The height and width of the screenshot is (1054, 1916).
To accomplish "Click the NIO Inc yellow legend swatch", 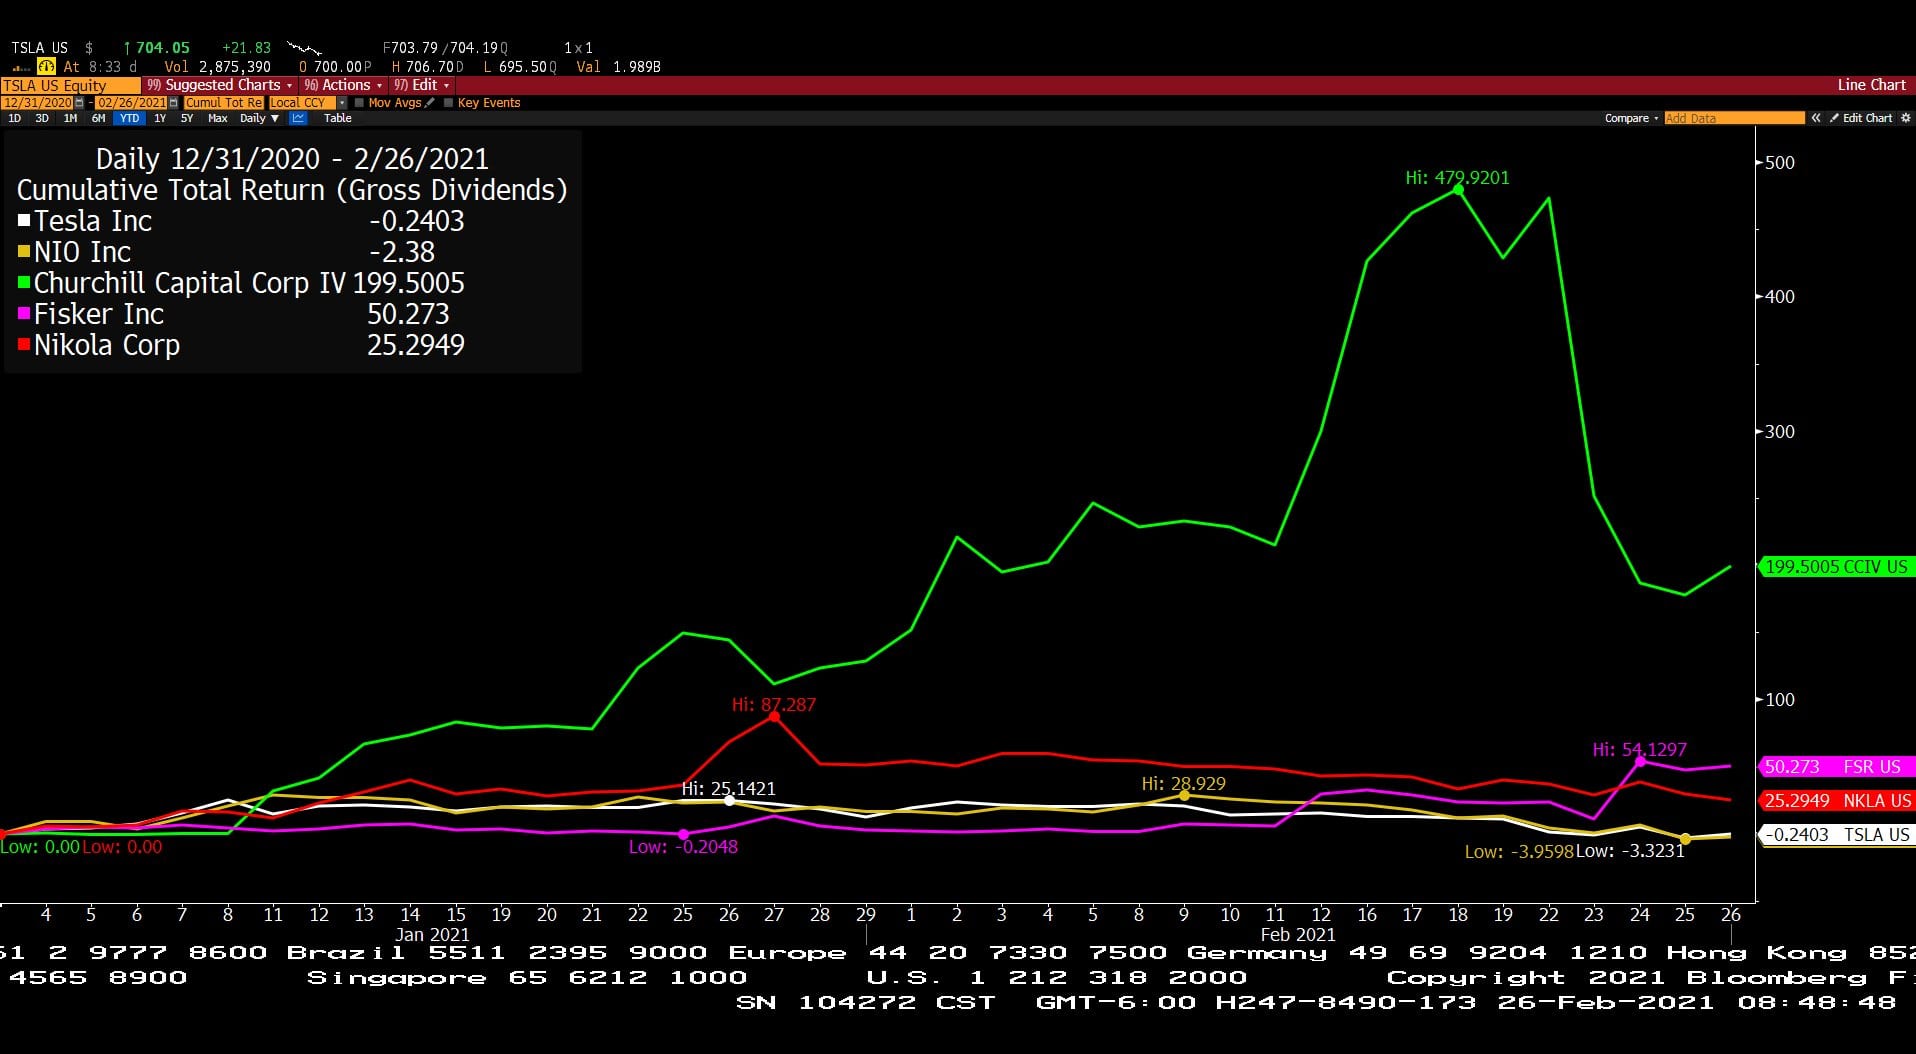I will coord(24,251).
